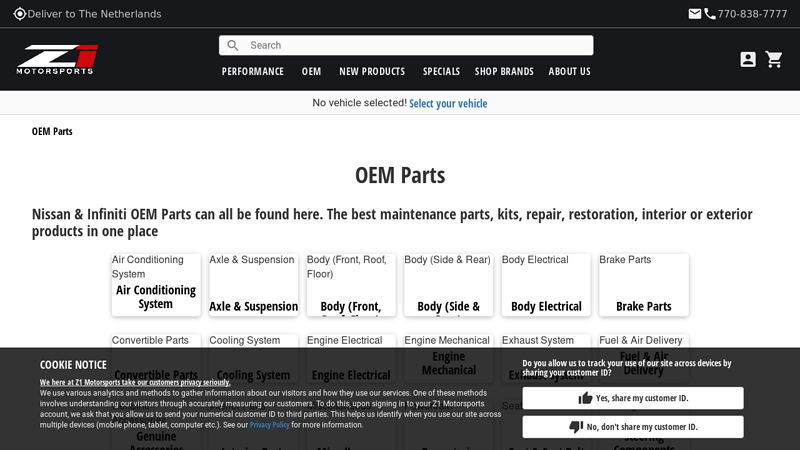Click No, don't share my customer ID
The width and height of the screenshot is (800, 450).
point(633,427)
